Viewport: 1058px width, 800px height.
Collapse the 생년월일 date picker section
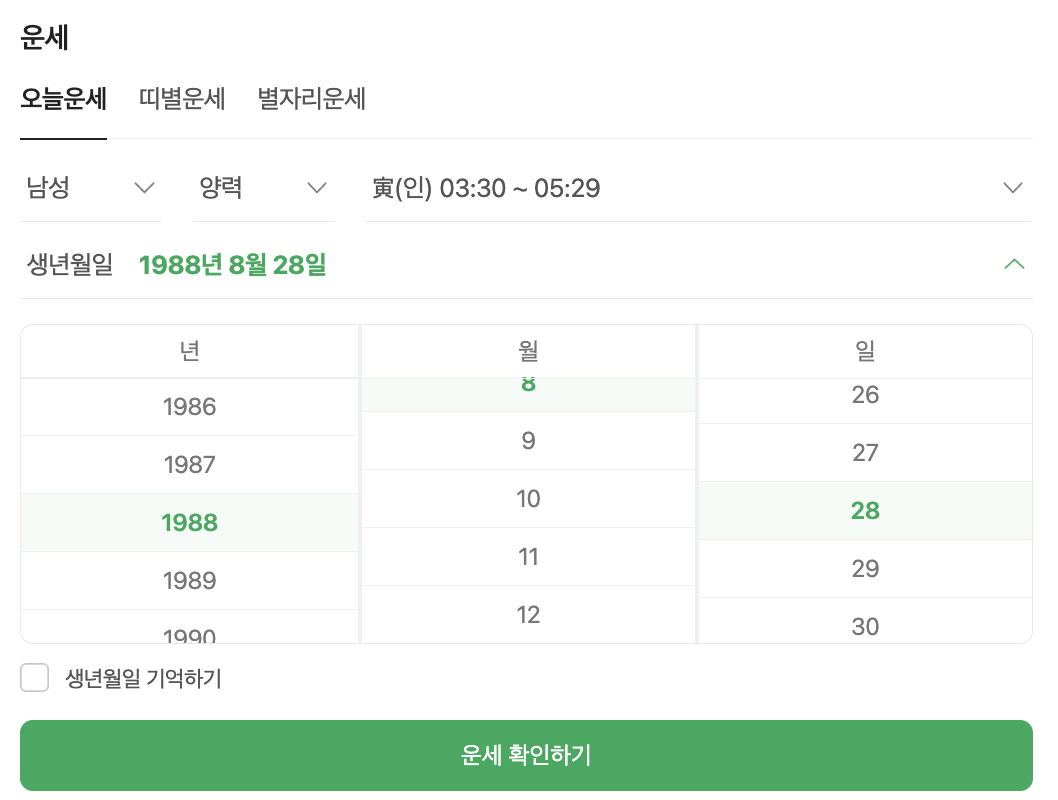pyautogui.click(x=1015, y=264)
